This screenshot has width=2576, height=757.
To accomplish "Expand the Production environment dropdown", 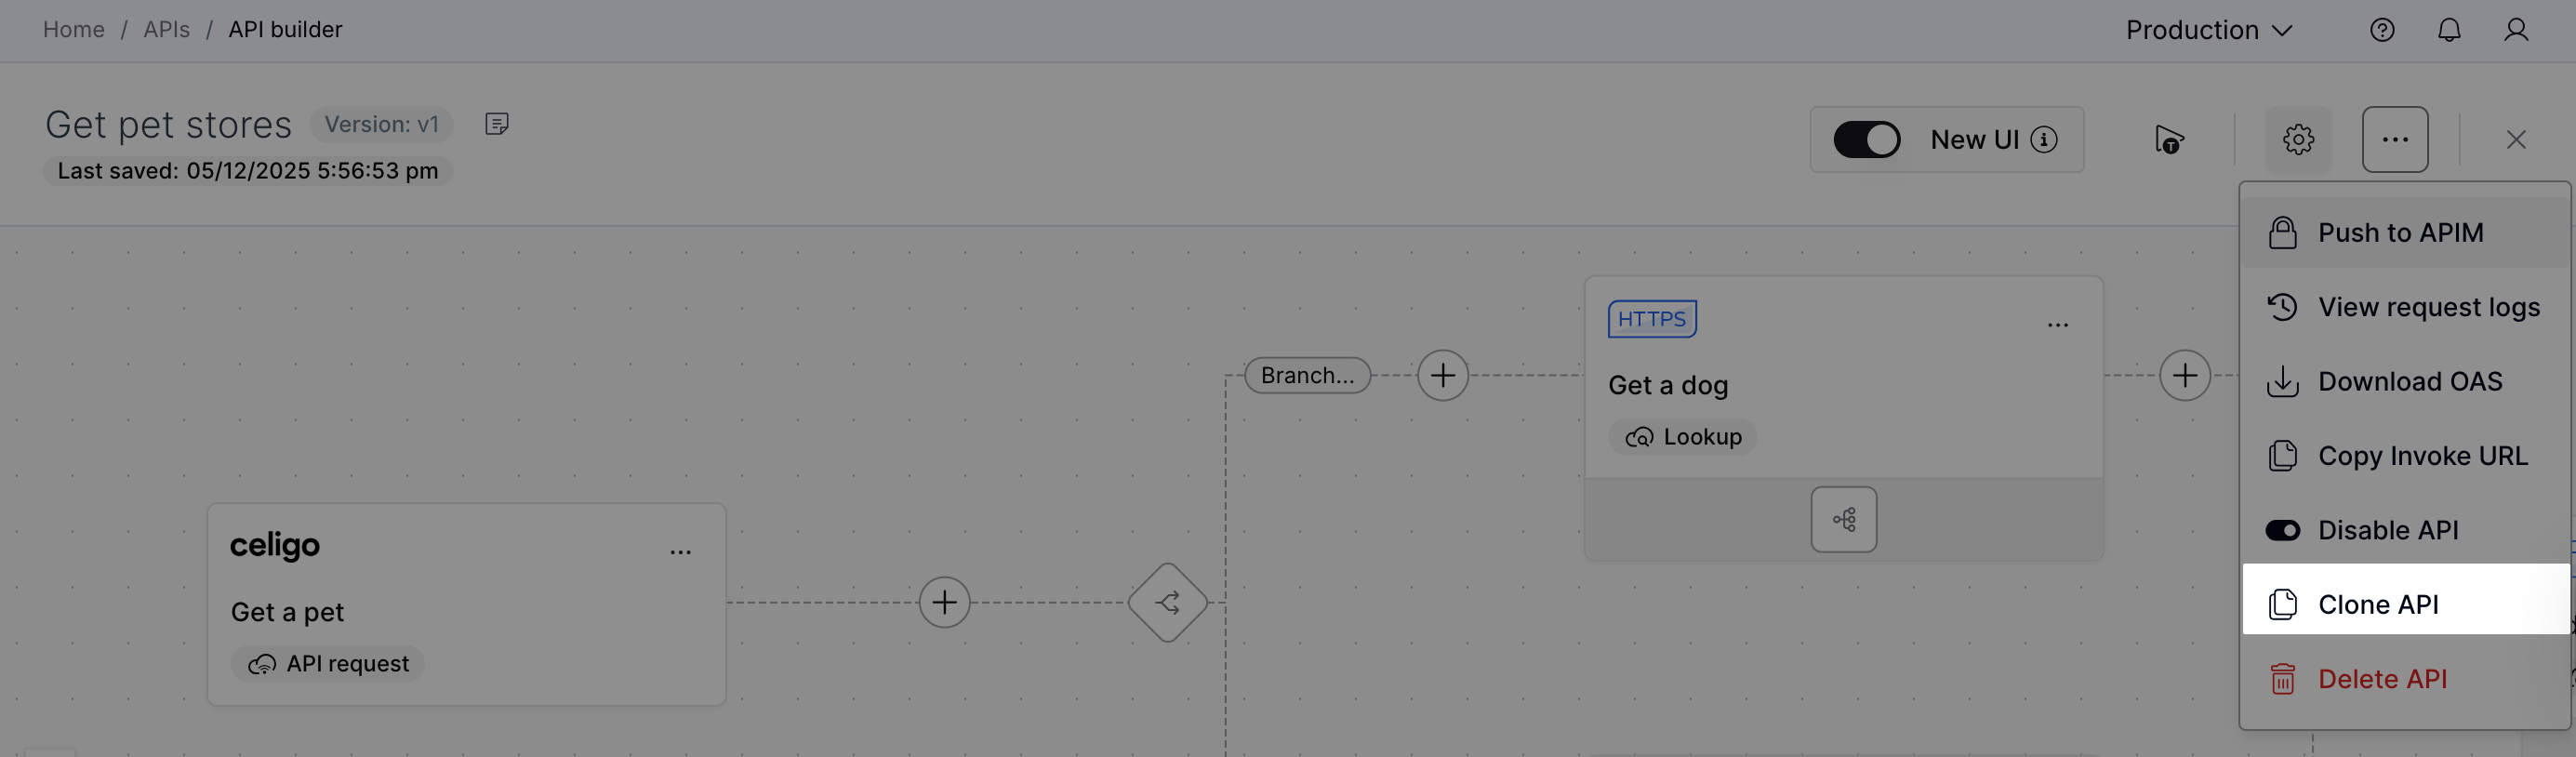I will tap(2208, 30).
